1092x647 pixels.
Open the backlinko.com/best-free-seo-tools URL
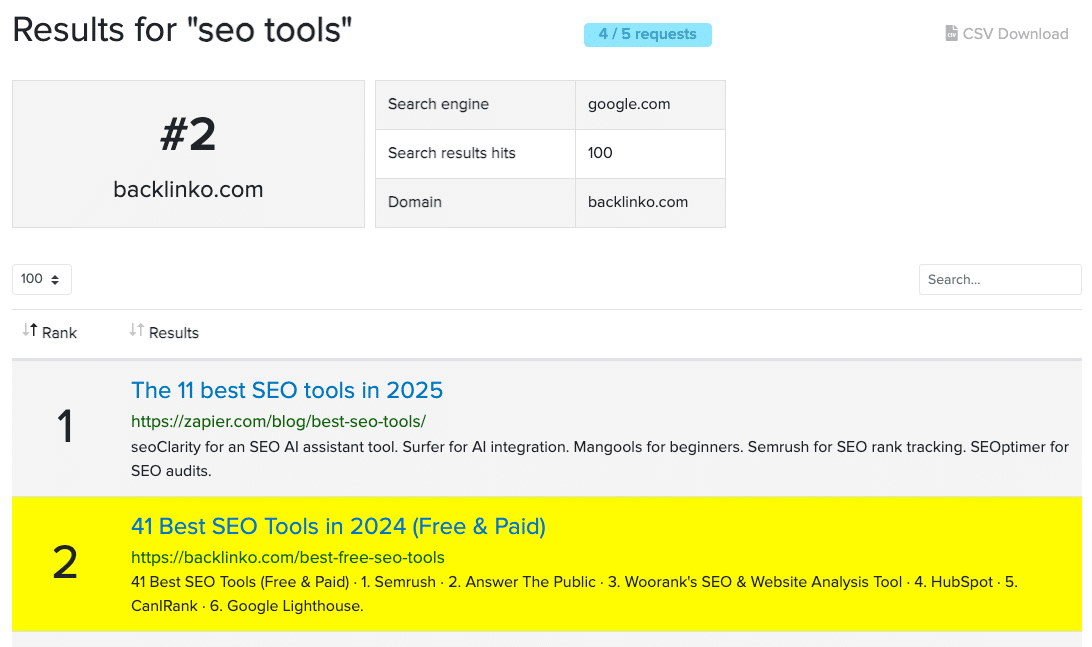pyautogui.click(x=288, y=557)
